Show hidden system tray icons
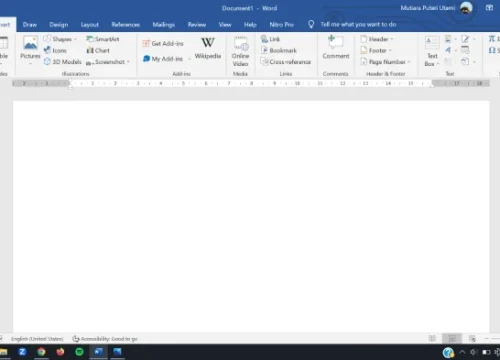 pos(462,352)
